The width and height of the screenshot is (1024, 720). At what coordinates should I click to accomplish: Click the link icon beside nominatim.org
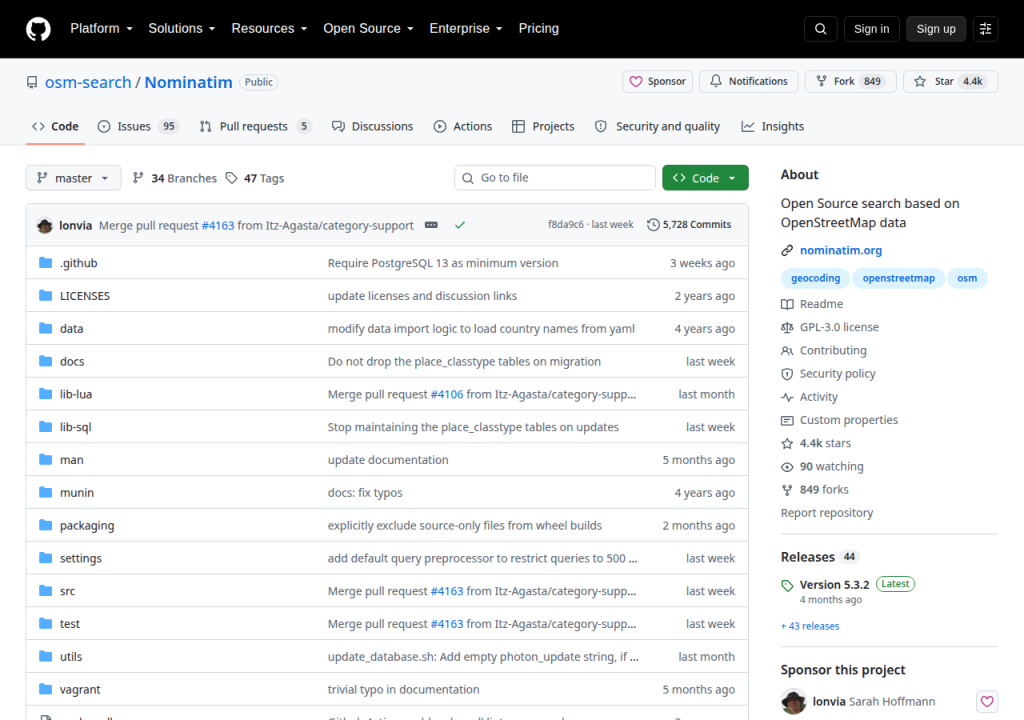tap(787, 250)
